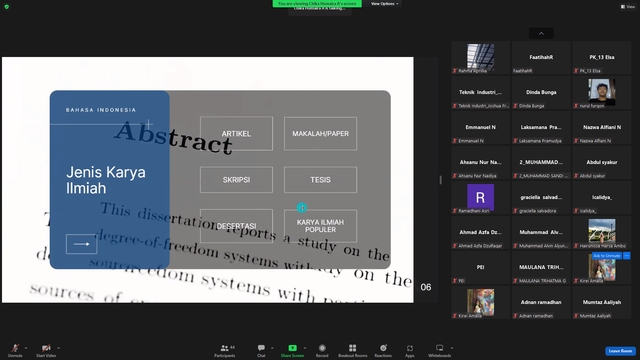Screen dimensions: 640x360
Task: Open the Participants panel
Action: [225, 350]
